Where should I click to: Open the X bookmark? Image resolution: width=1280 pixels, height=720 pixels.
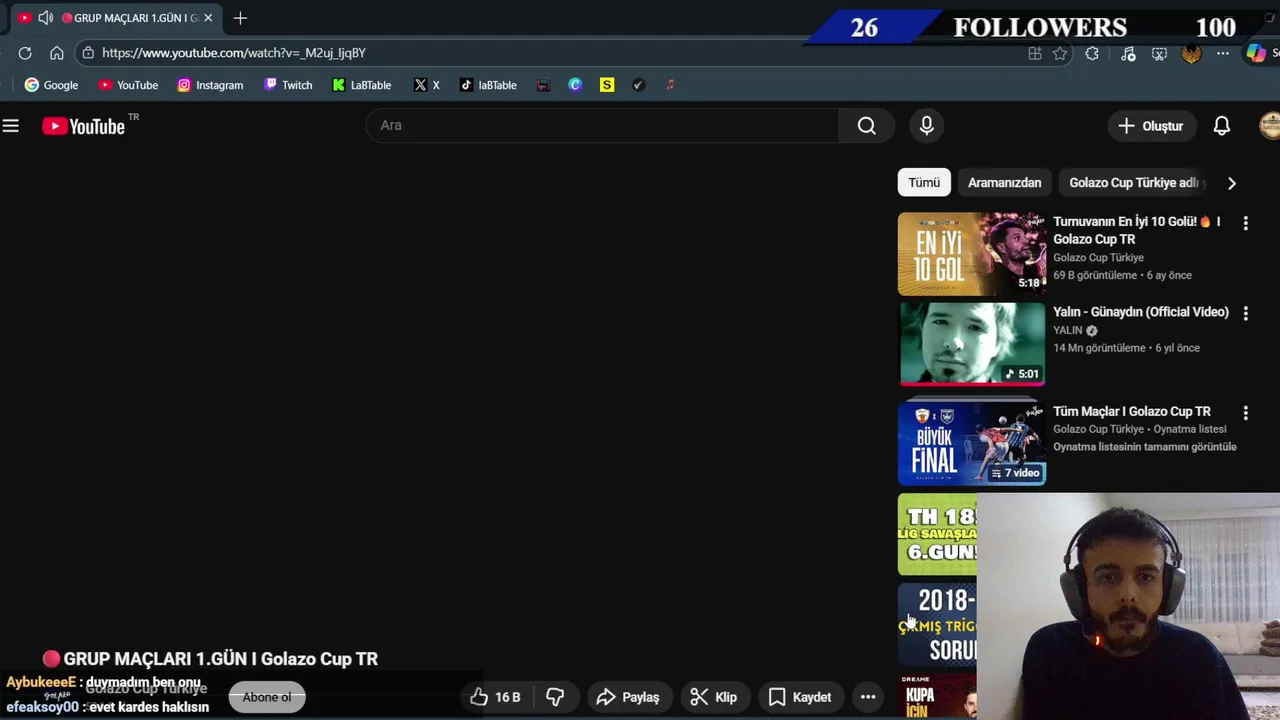coord(427,85)
